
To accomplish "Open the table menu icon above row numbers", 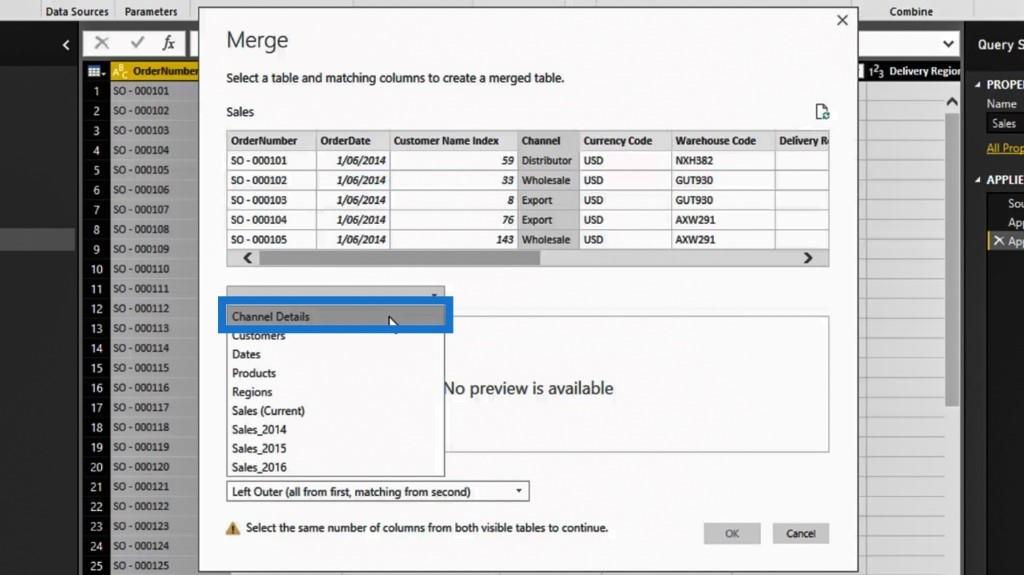I will [97, 71].
